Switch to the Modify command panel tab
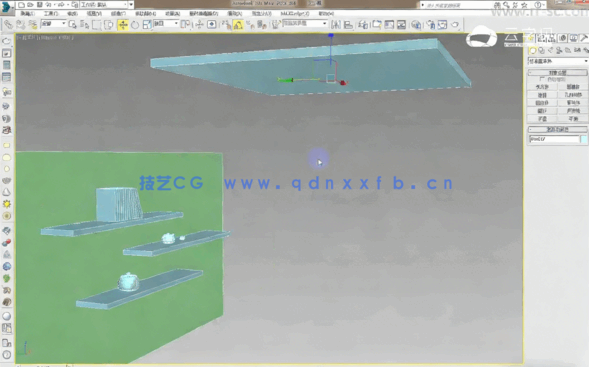 [x=541, y=38]
